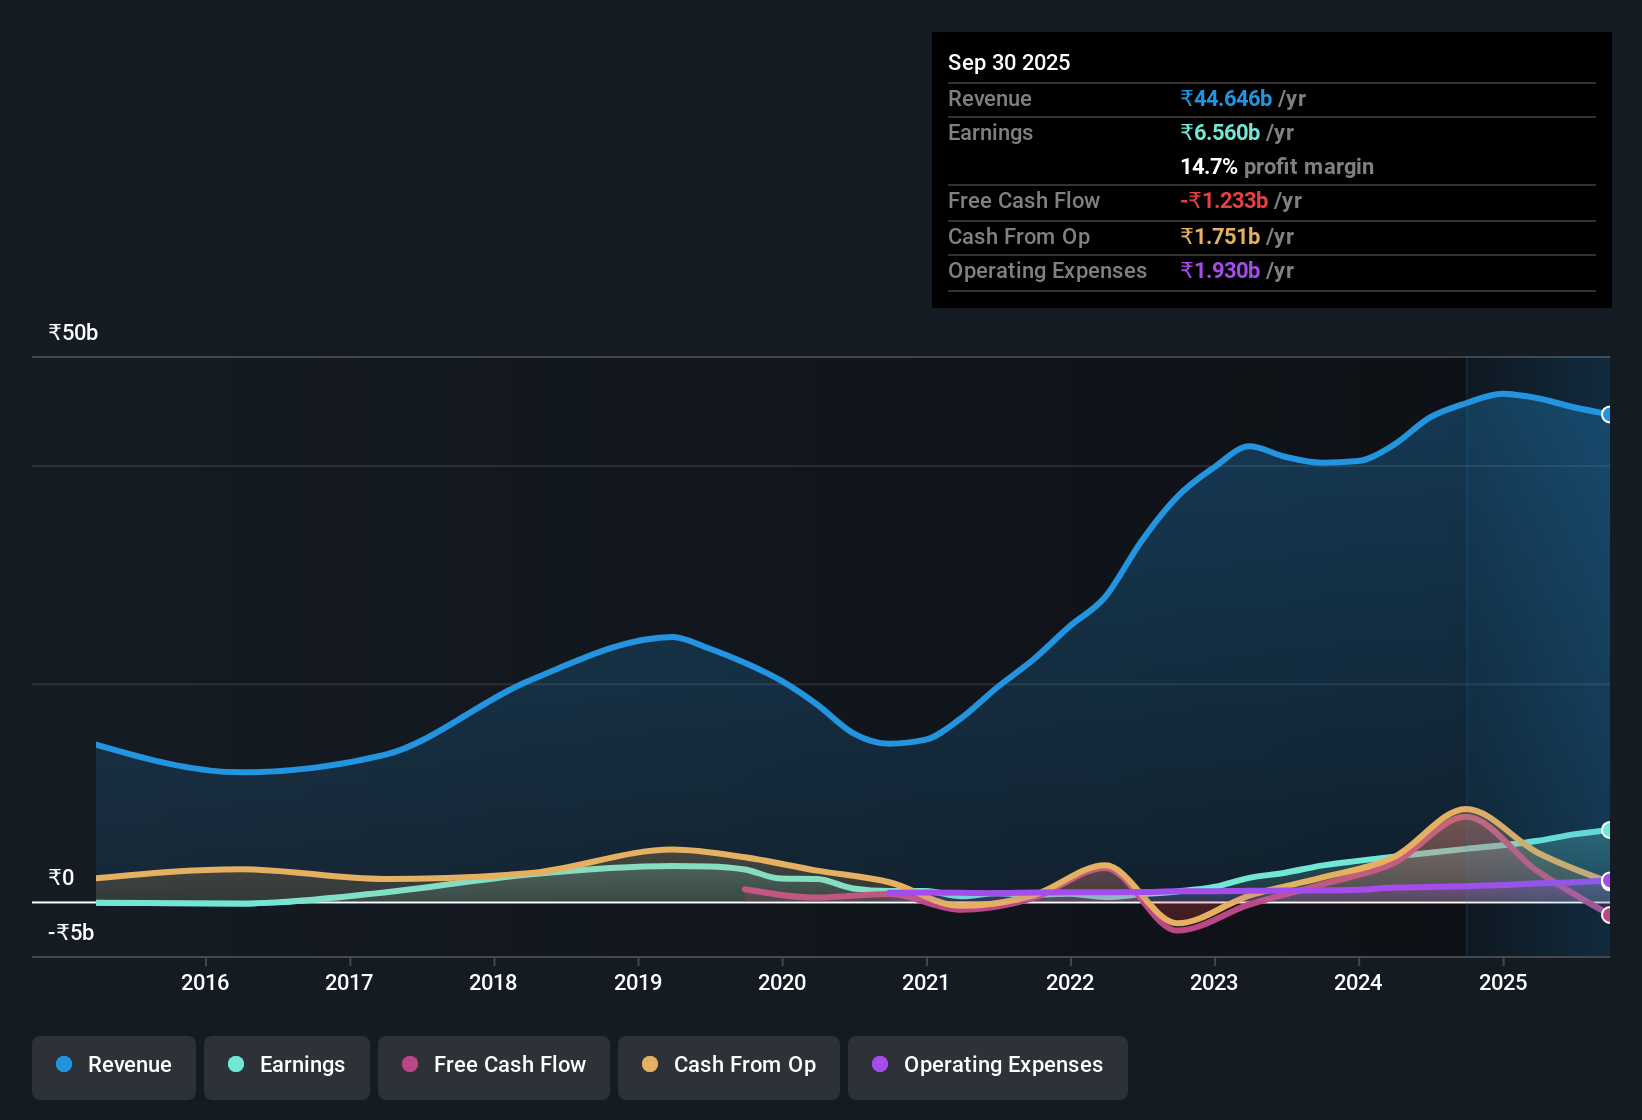Toggle the Cash From Op legend button
Screen dimensions: 1642x1120
[x=728, y=1067]
